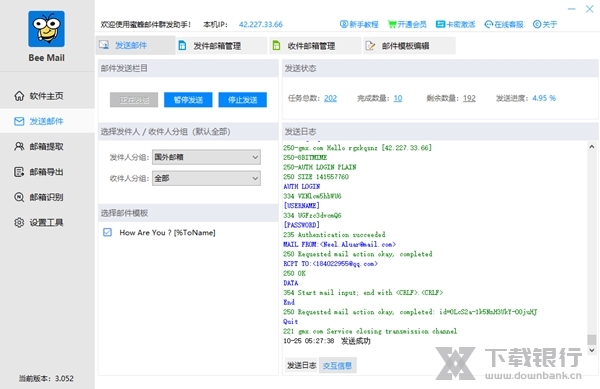Switch to the 发件邮箱管理 tab
Viewport: 600px width, 389px height.
(x=222, y=46)
